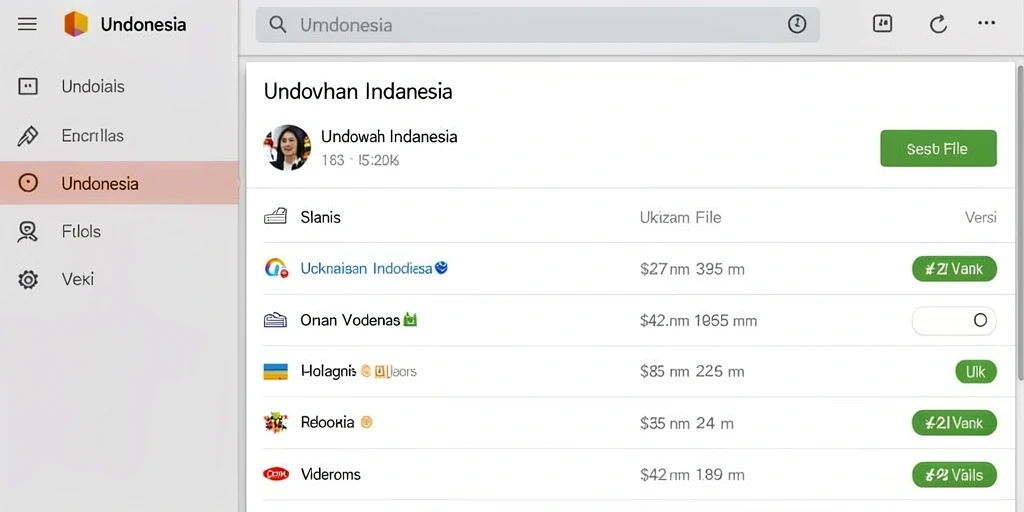
Task: Click the $35 nm 24 m value
Action: (686, 423)
